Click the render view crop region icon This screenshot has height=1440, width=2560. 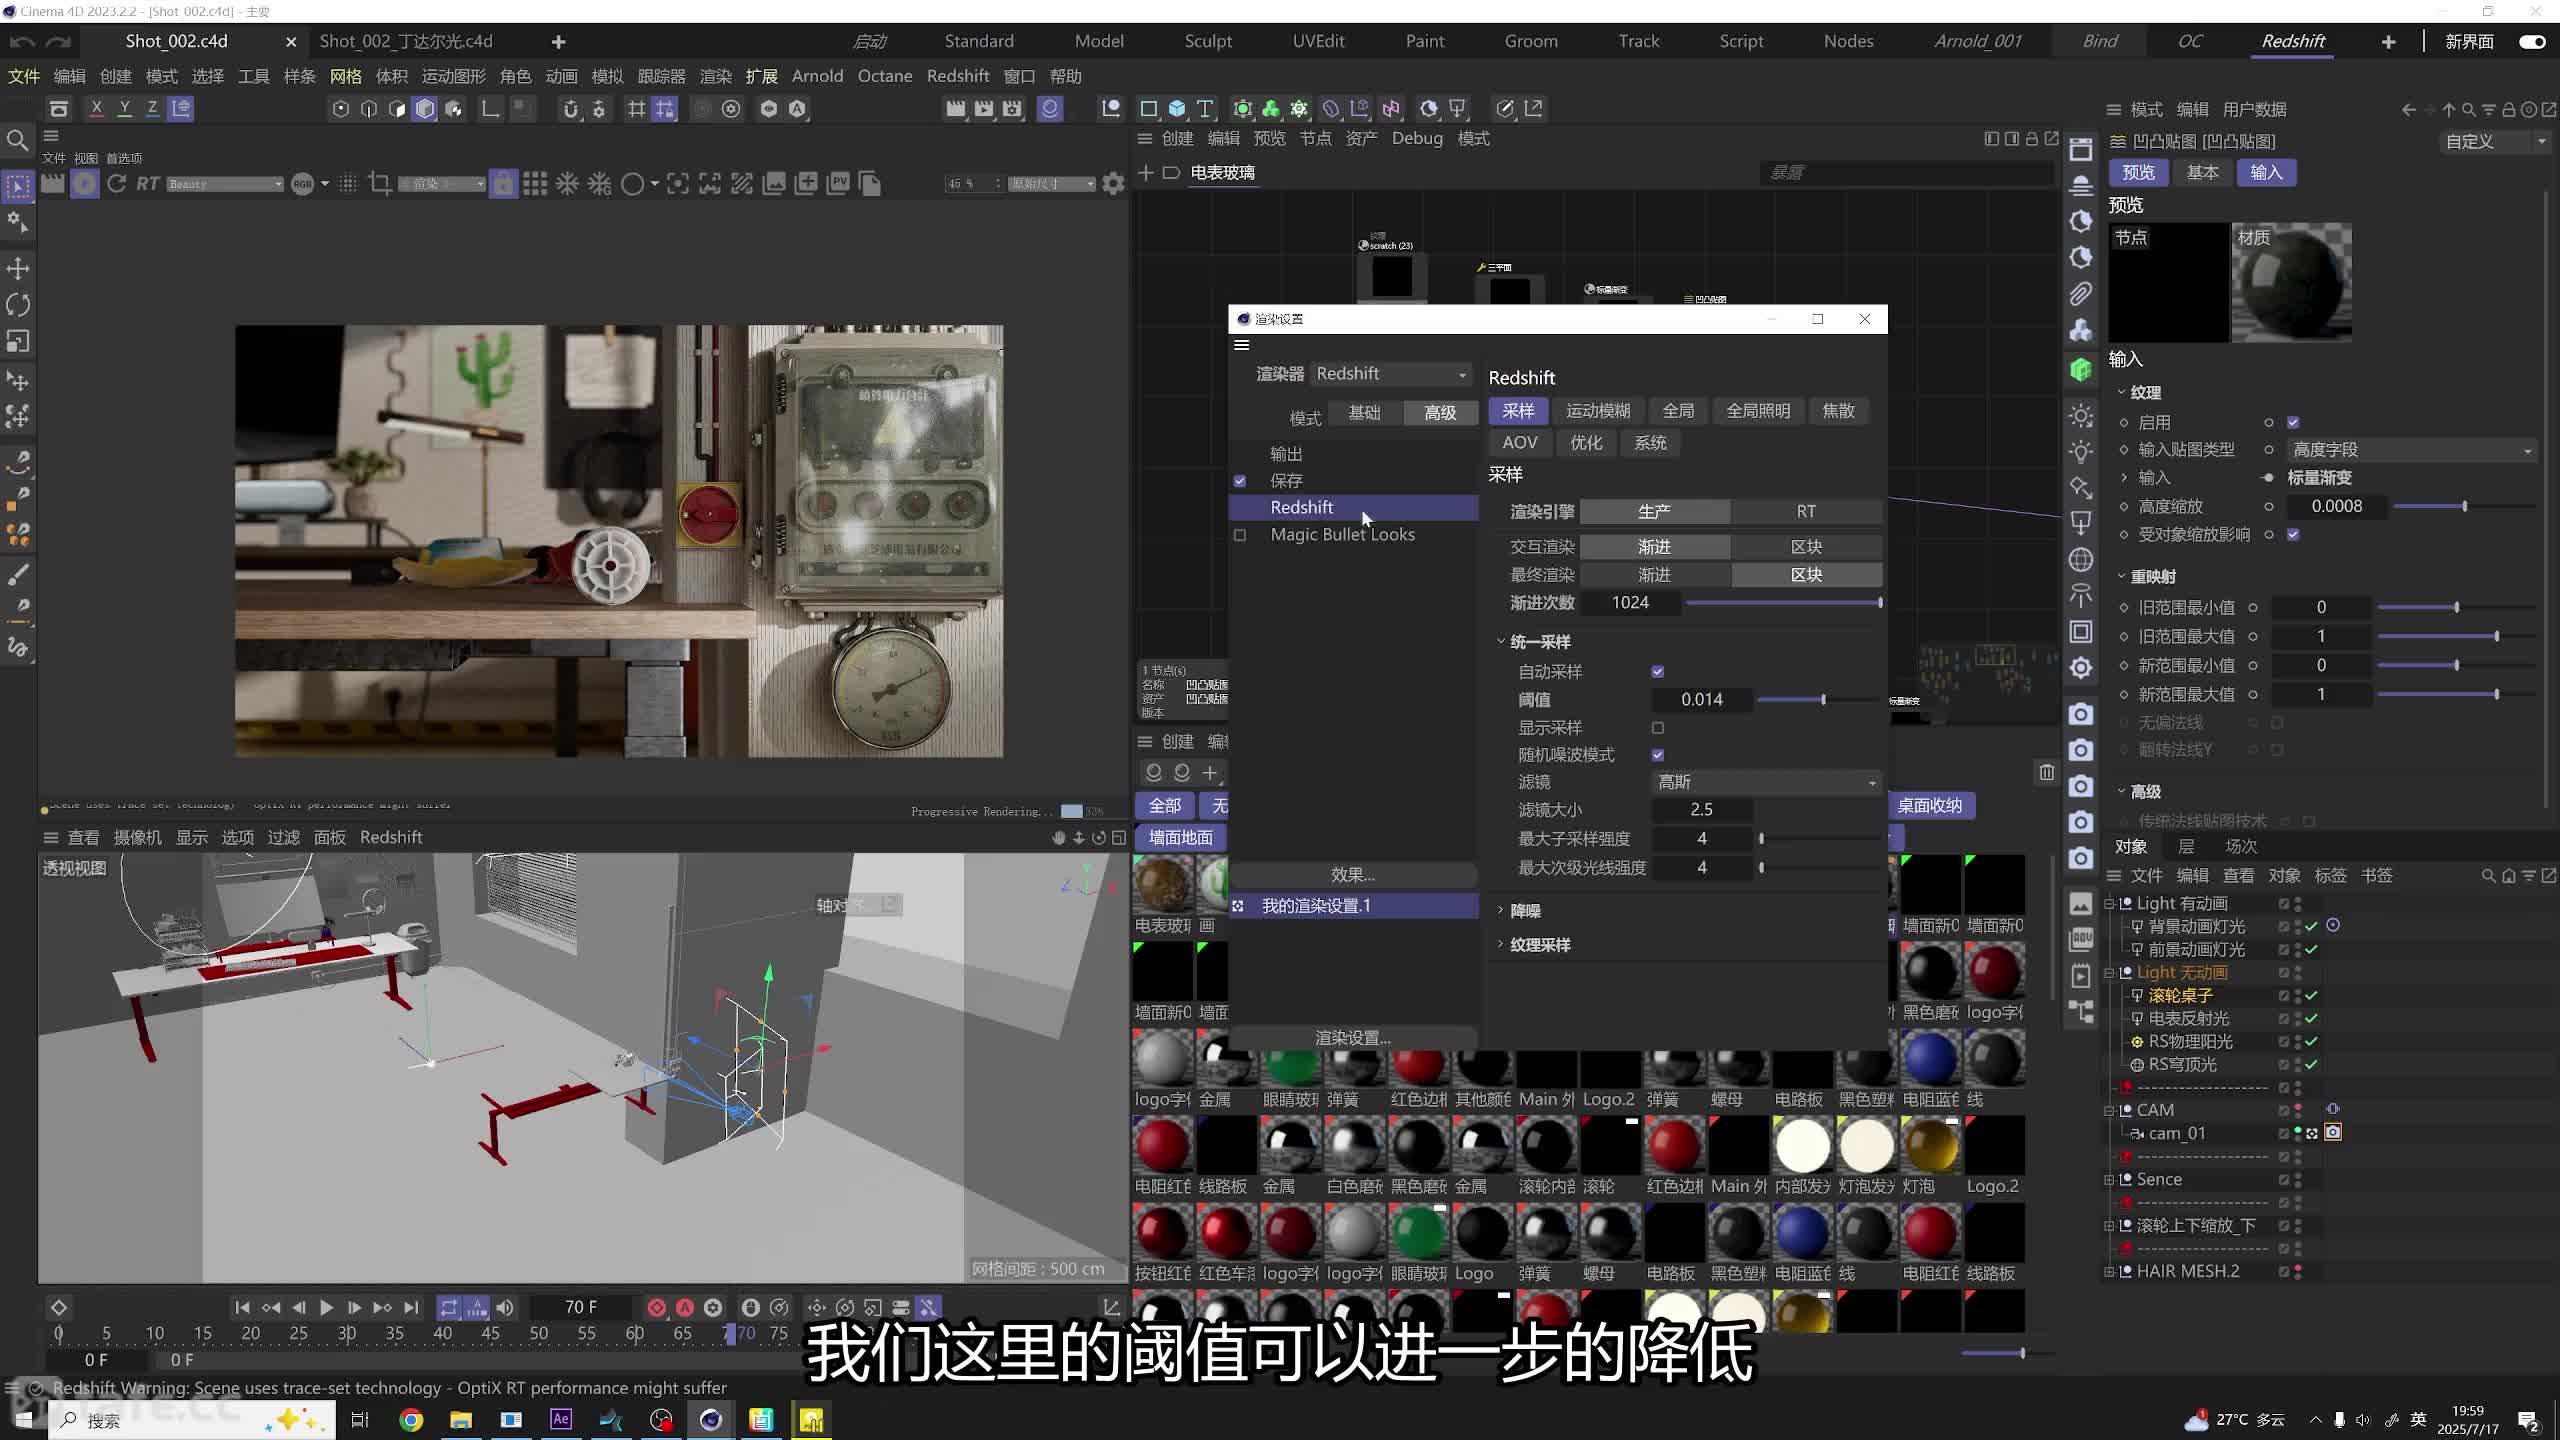(379, 184)
